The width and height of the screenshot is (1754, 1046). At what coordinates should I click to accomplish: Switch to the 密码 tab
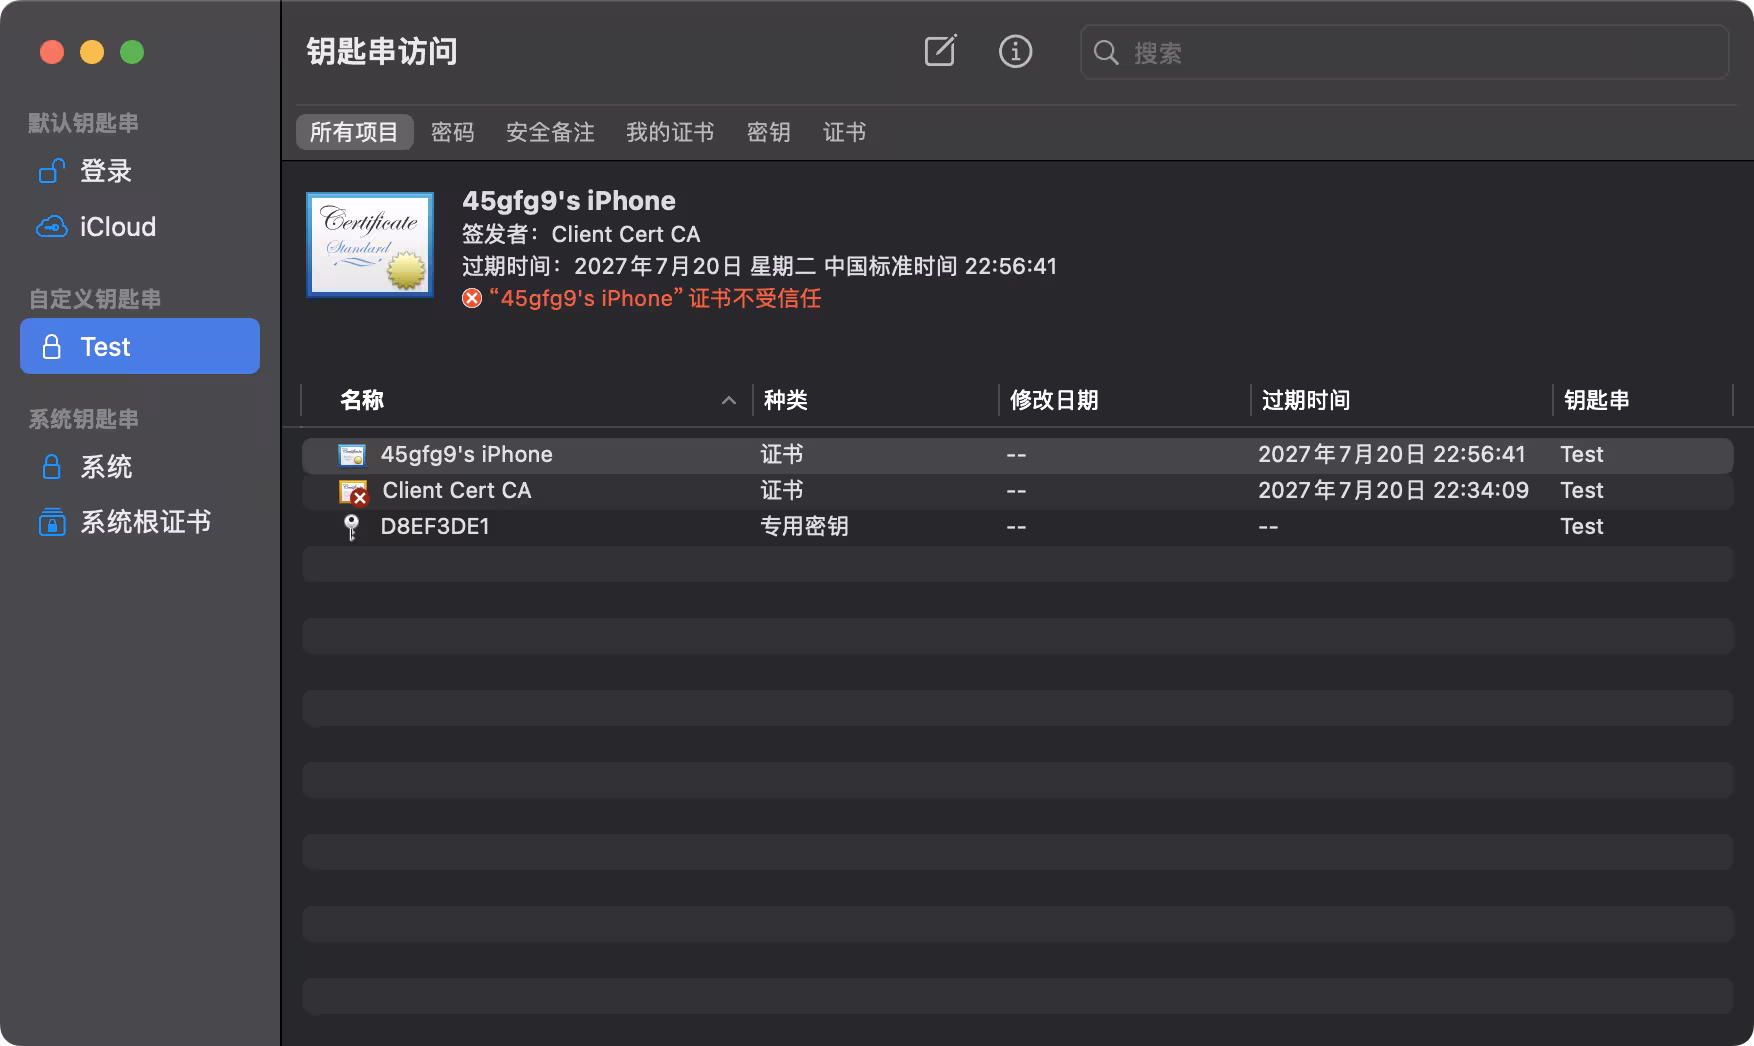pyautogui.click(x=452, y=132)
